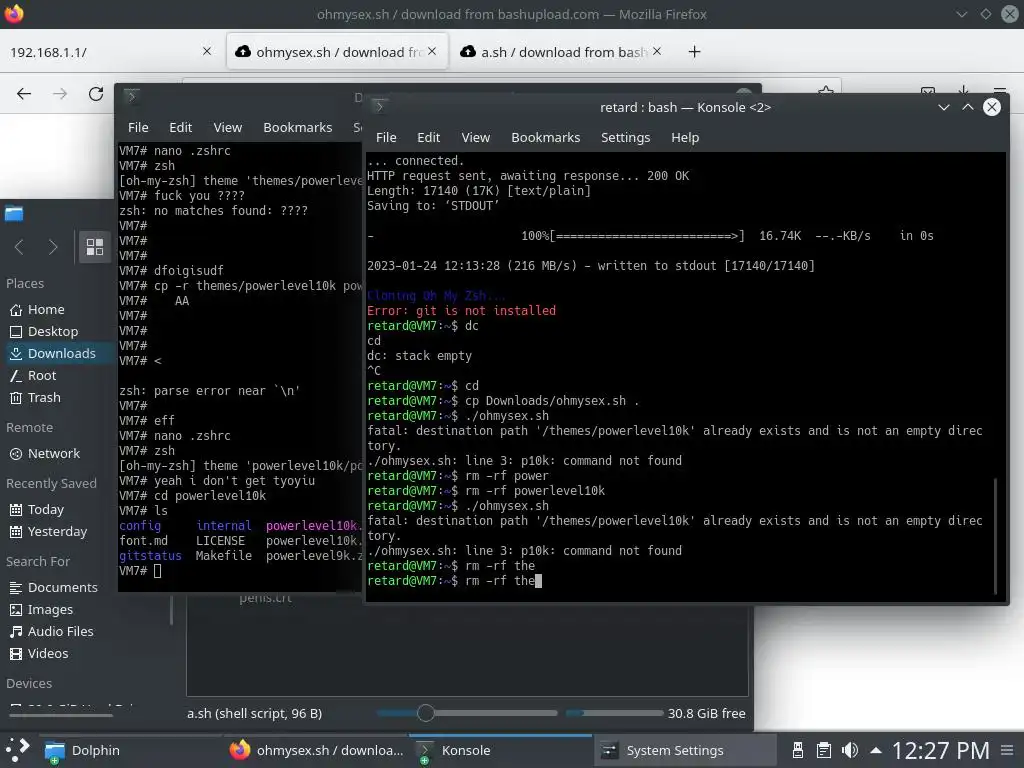Open Bookmarks menu in background Konsole window

point(297,127)
